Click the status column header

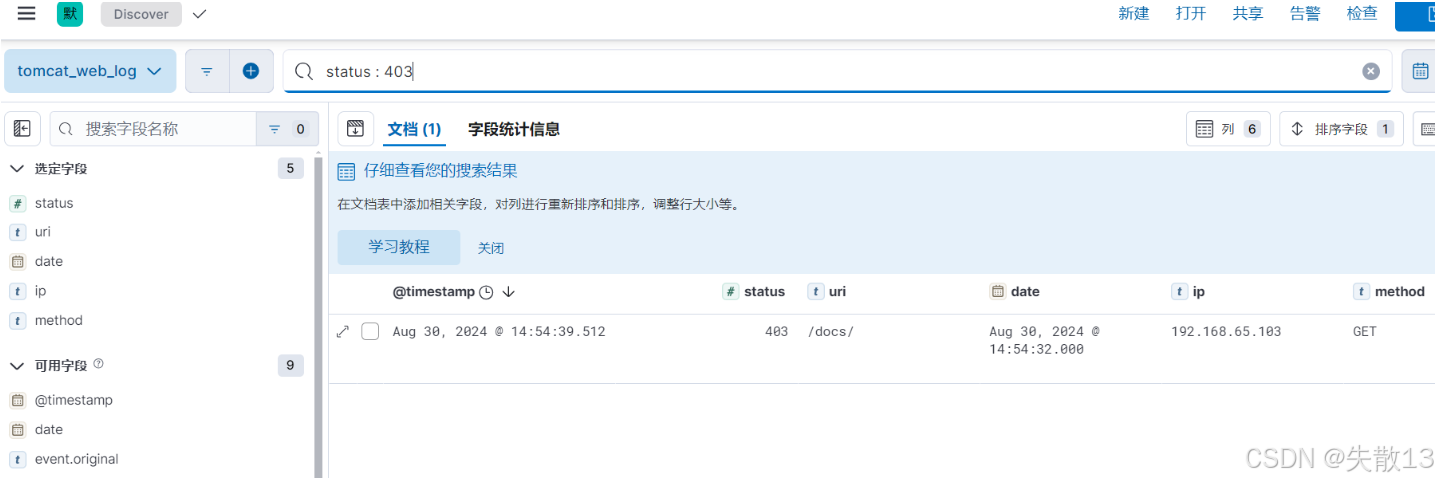(764, 292)
